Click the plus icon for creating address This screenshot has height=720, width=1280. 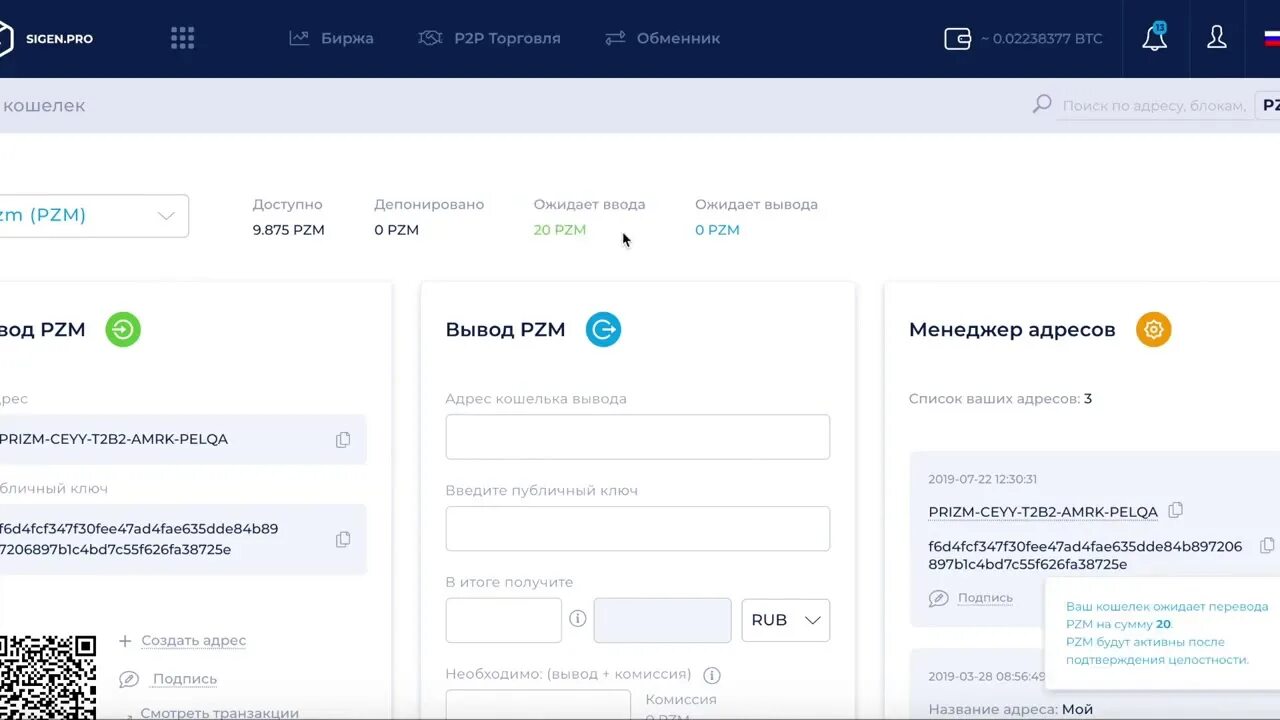pos(125,640)
